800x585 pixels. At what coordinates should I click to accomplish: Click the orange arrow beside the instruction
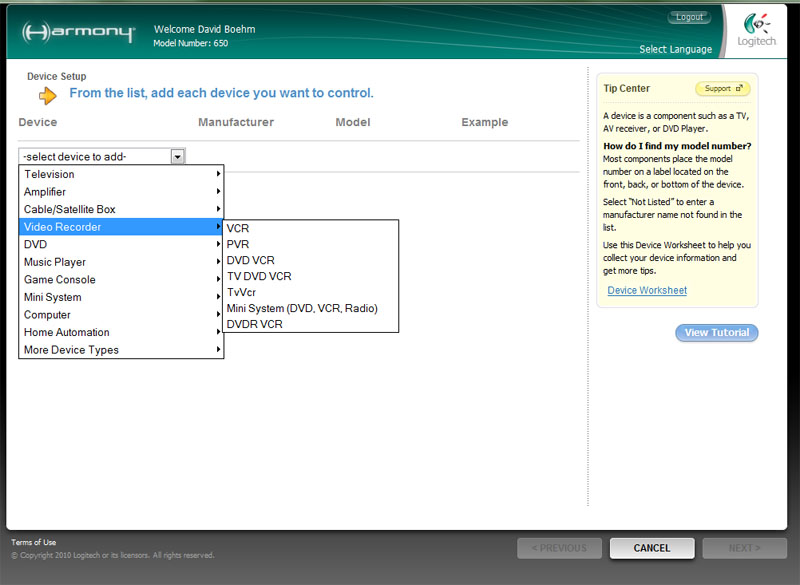(48, 95)
